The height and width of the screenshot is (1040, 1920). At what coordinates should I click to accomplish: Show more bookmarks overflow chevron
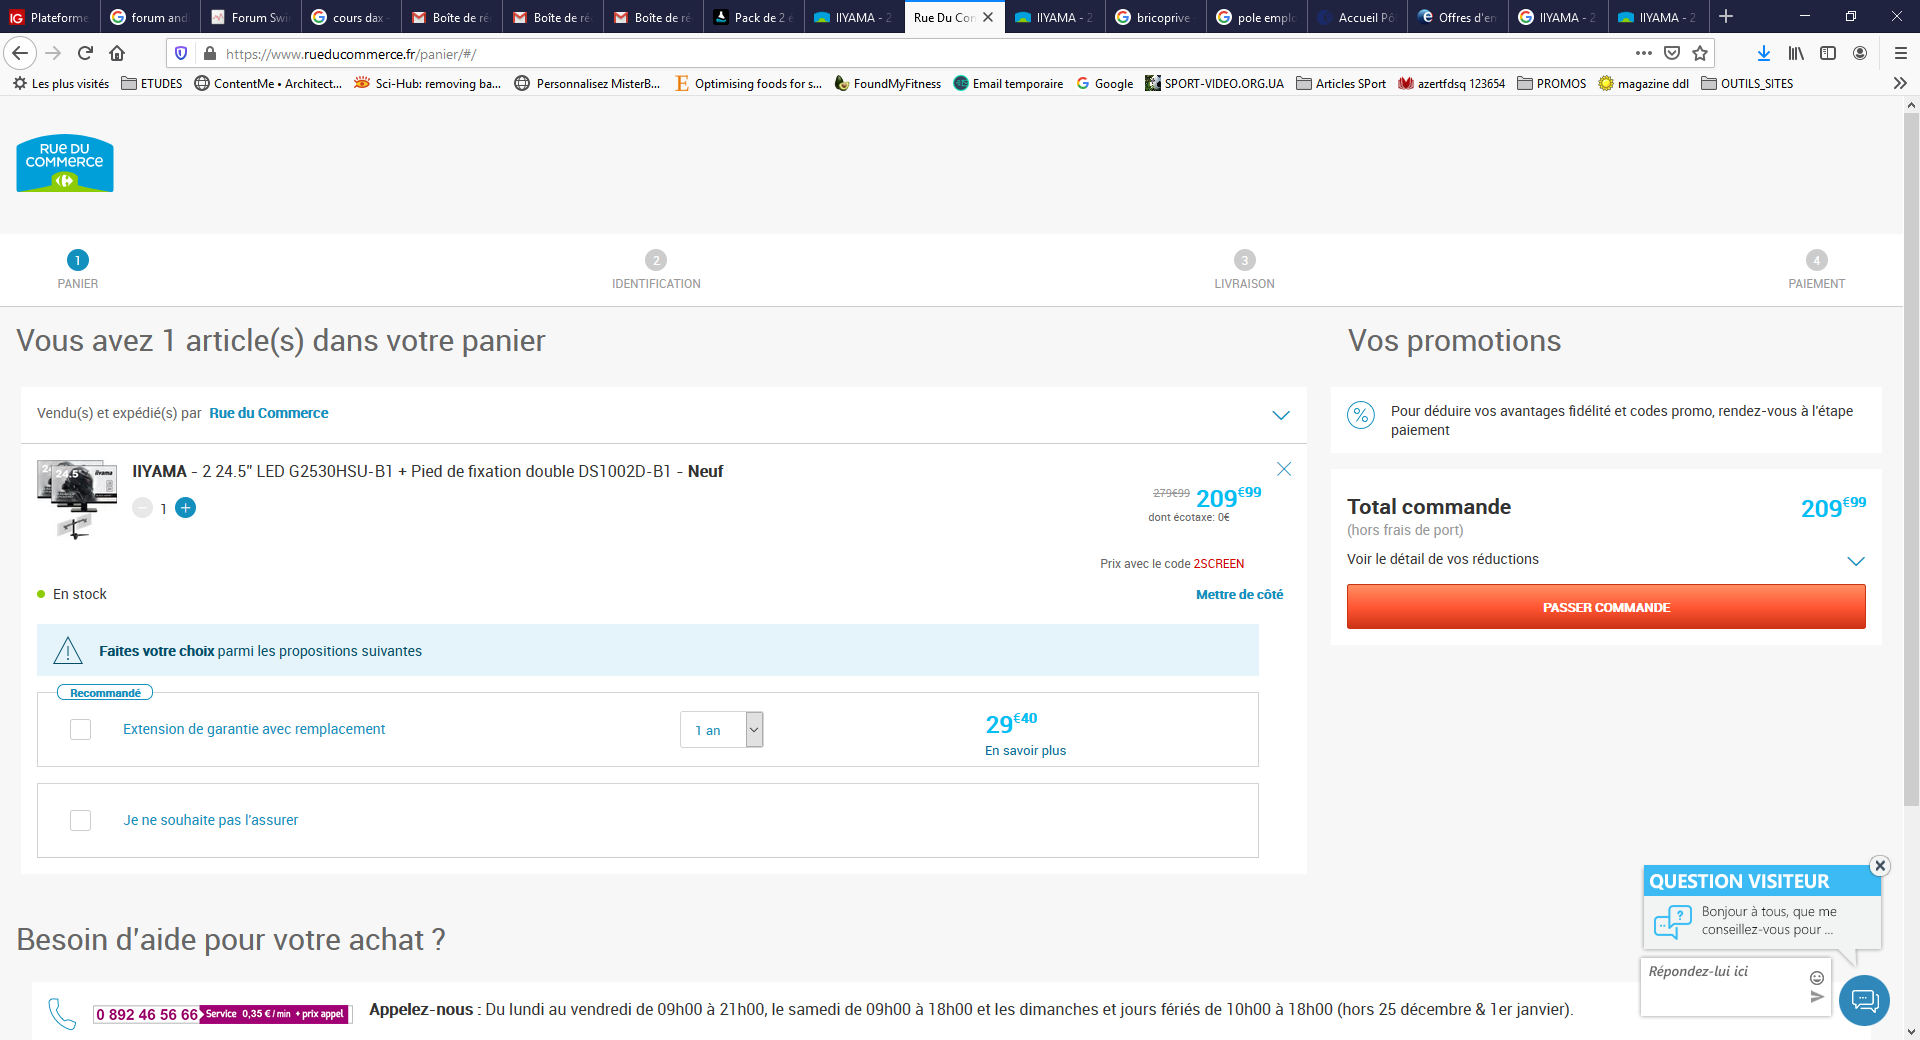click(x=1901, y=83)
